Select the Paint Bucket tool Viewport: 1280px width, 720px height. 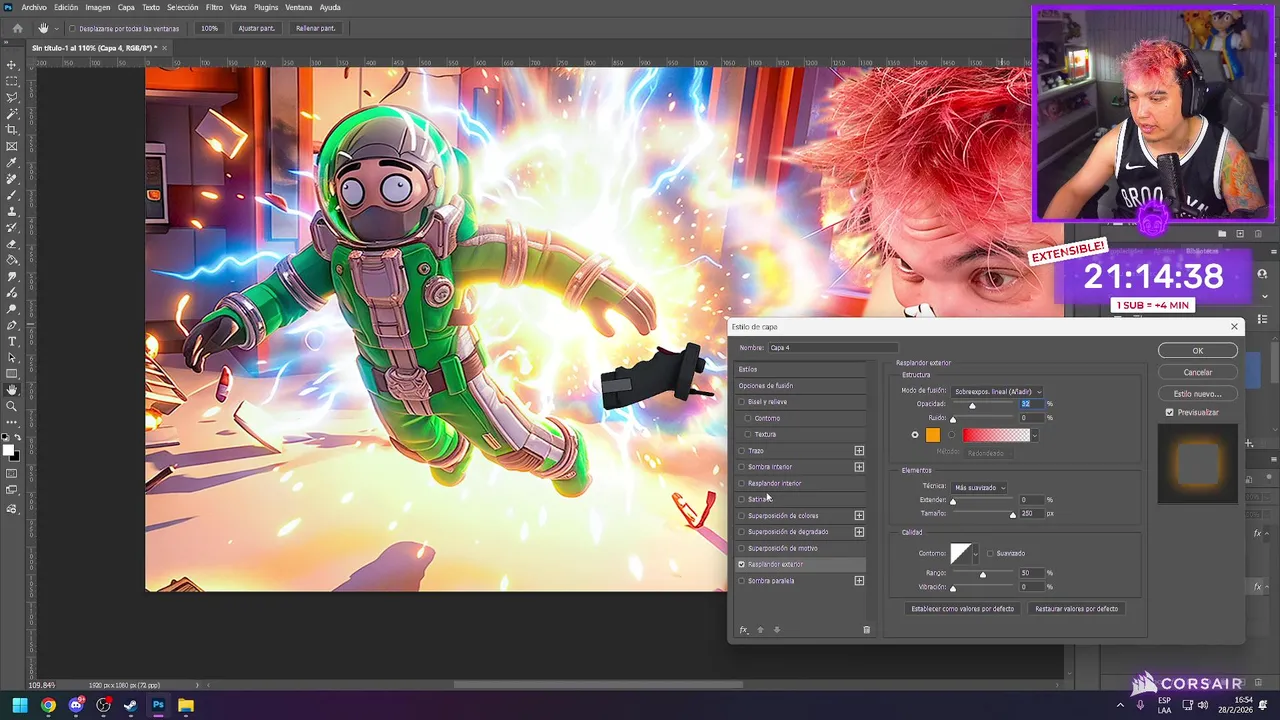point(12,260)
